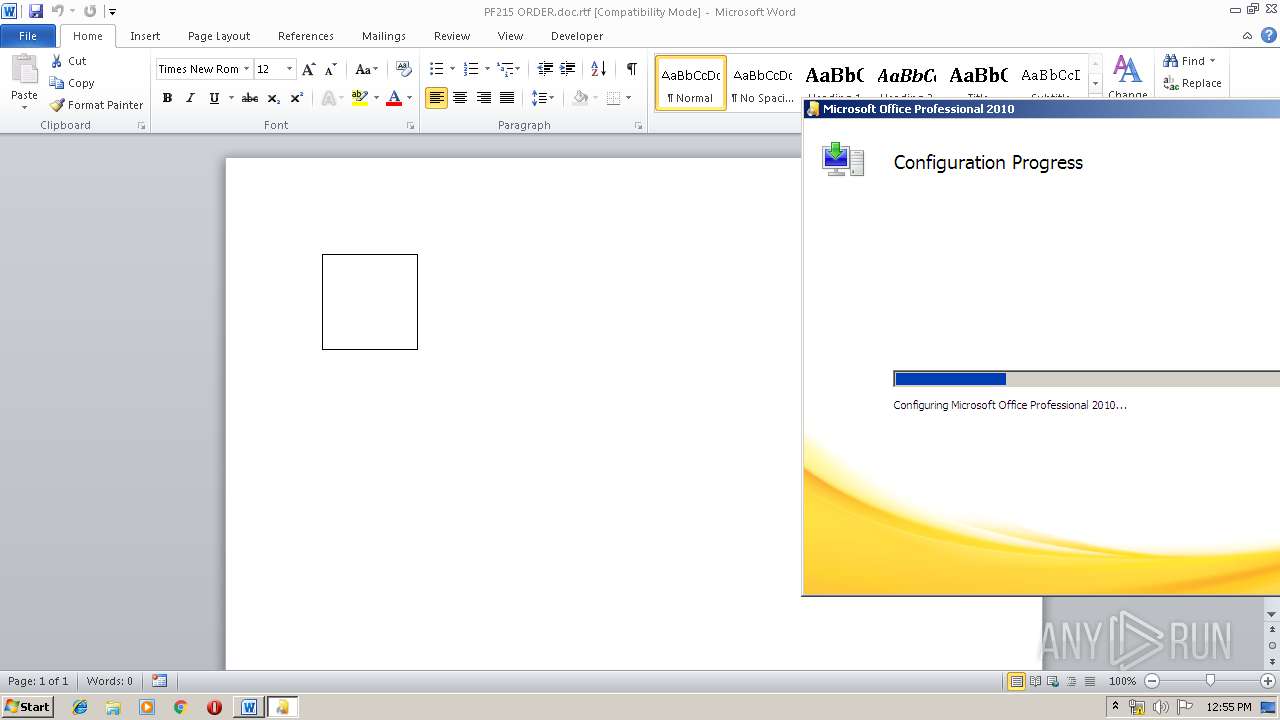Save document from Quick Access toolbar
The height and width of the screenshot is (720, 1280).
coord(36,11)
